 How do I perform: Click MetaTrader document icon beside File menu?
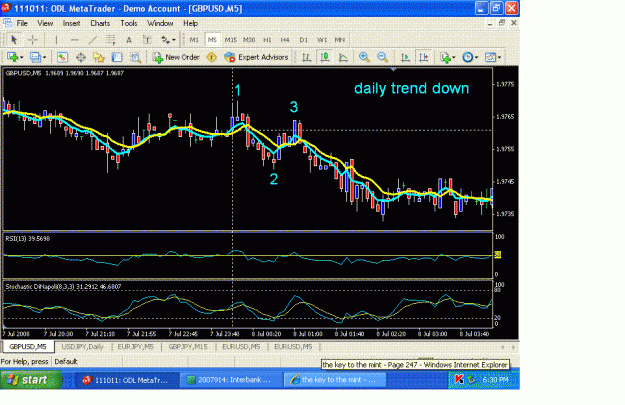click(8, 23)
